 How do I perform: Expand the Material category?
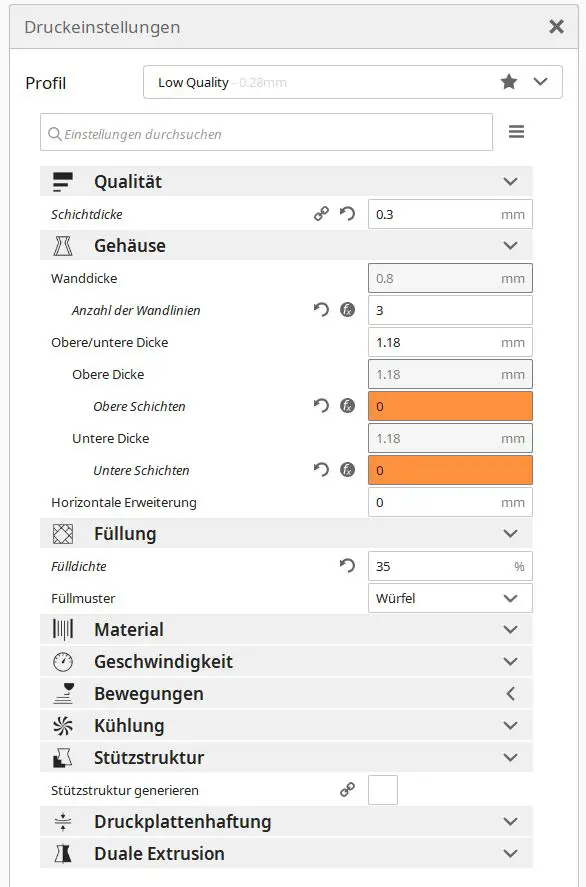[x=286, y=630]
